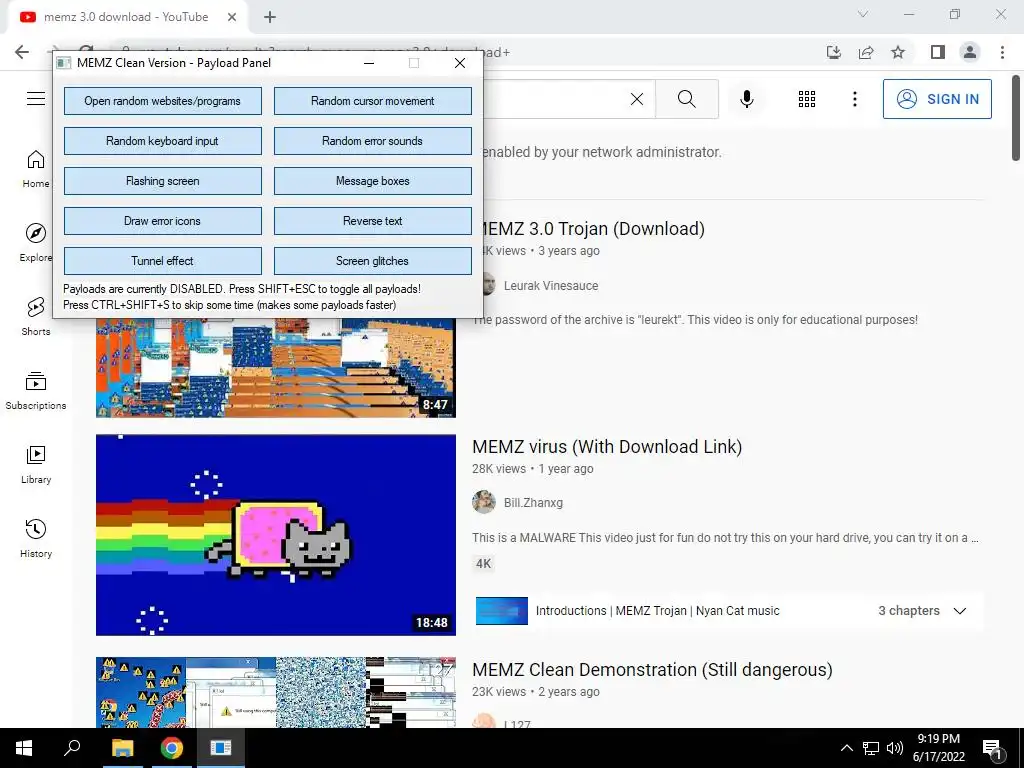This screenshot has height=768, width=1024.
Task: Click the SIGN IN button
Action: (x=937, y=99)
